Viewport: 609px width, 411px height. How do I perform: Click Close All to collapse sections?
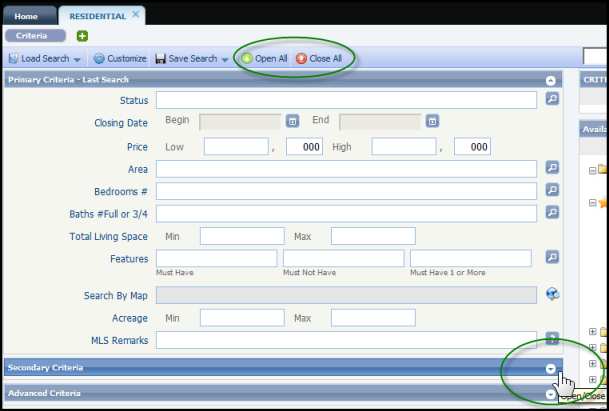click(319, 59)
